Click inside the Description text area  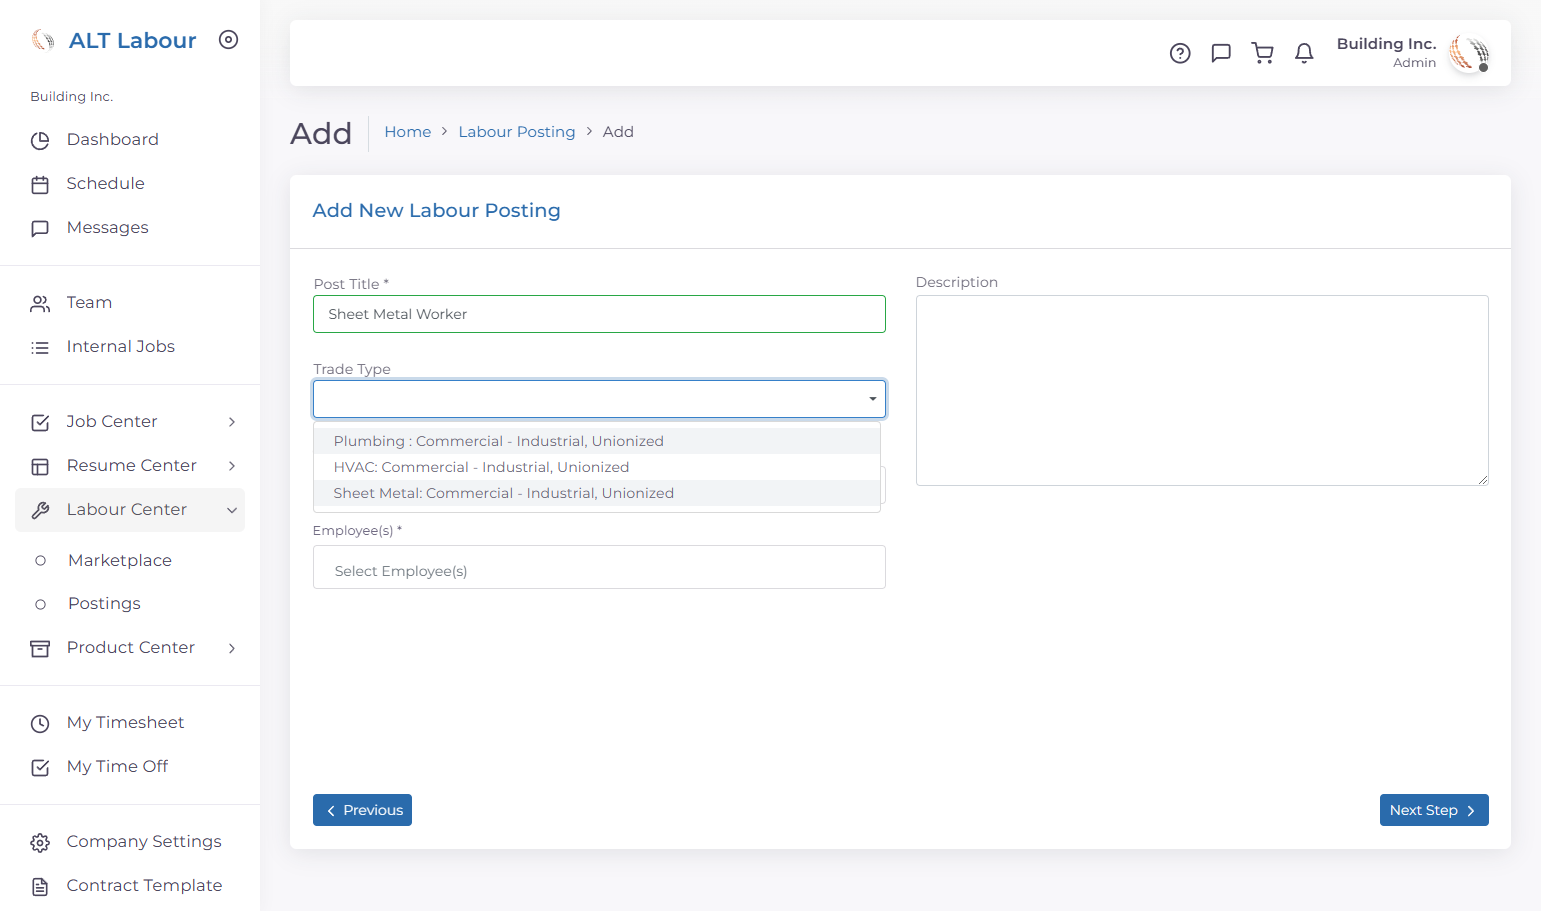coord(1202,390)
